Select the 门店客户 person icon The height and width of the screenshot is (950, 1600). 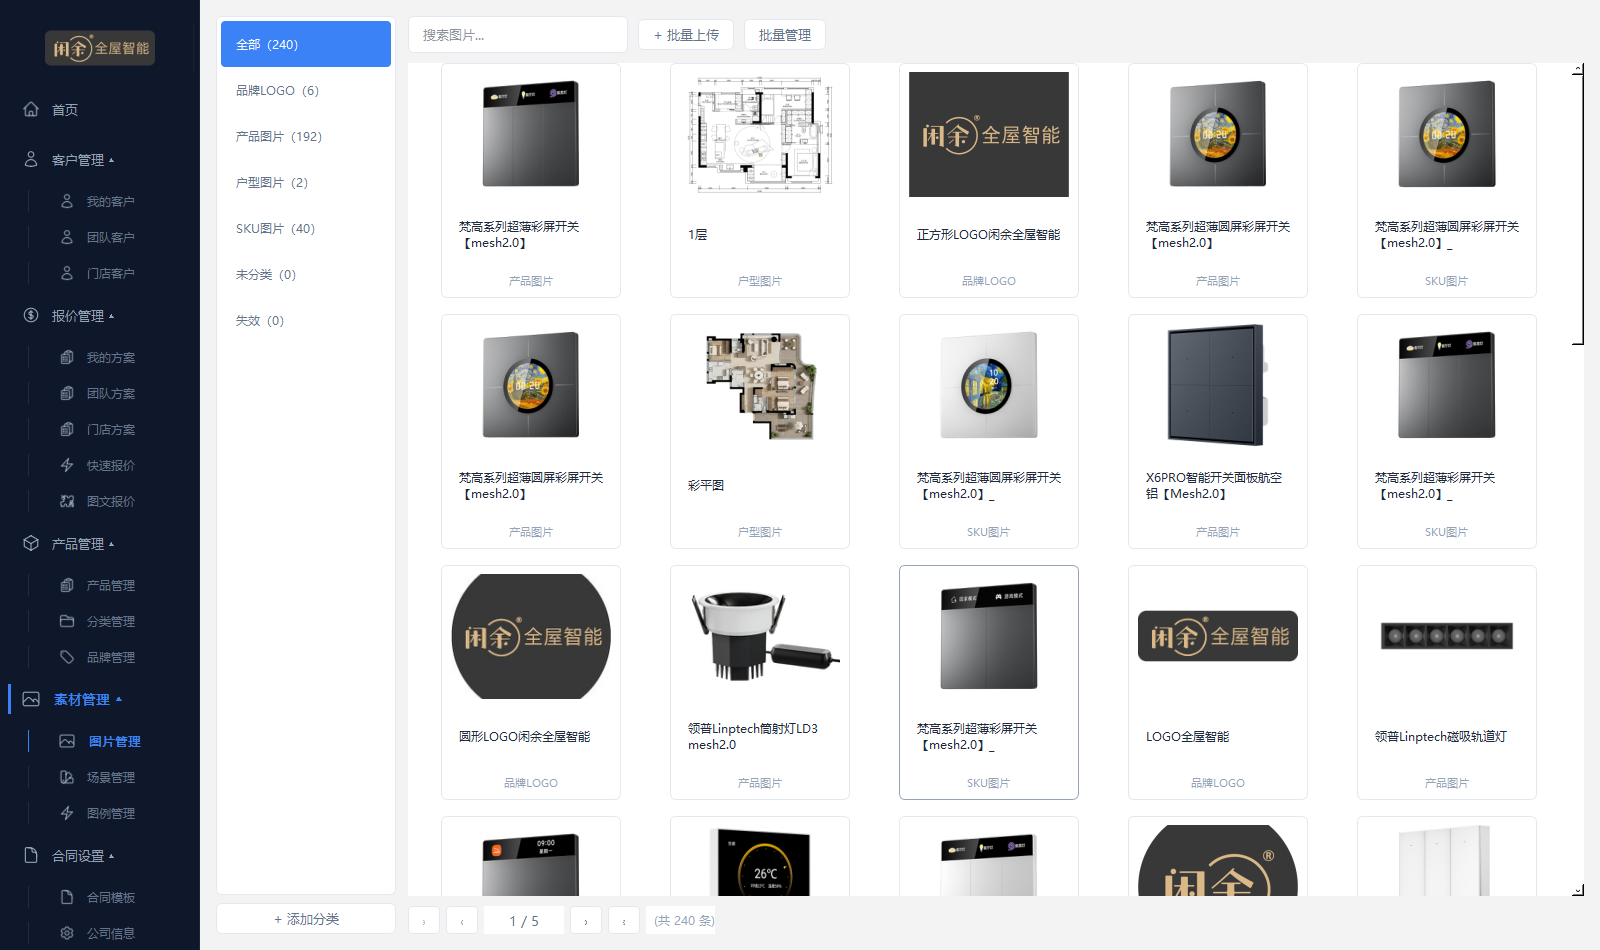click(x=67, y=273)
